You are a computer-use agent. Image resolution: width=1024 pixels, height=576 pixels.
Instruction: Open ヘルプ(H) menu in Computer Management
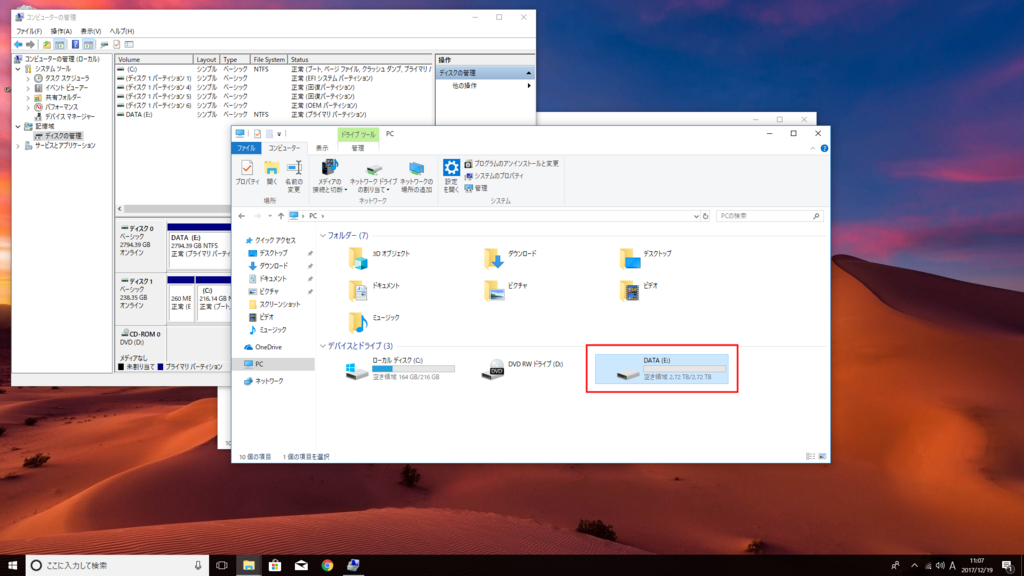[121, 31]
